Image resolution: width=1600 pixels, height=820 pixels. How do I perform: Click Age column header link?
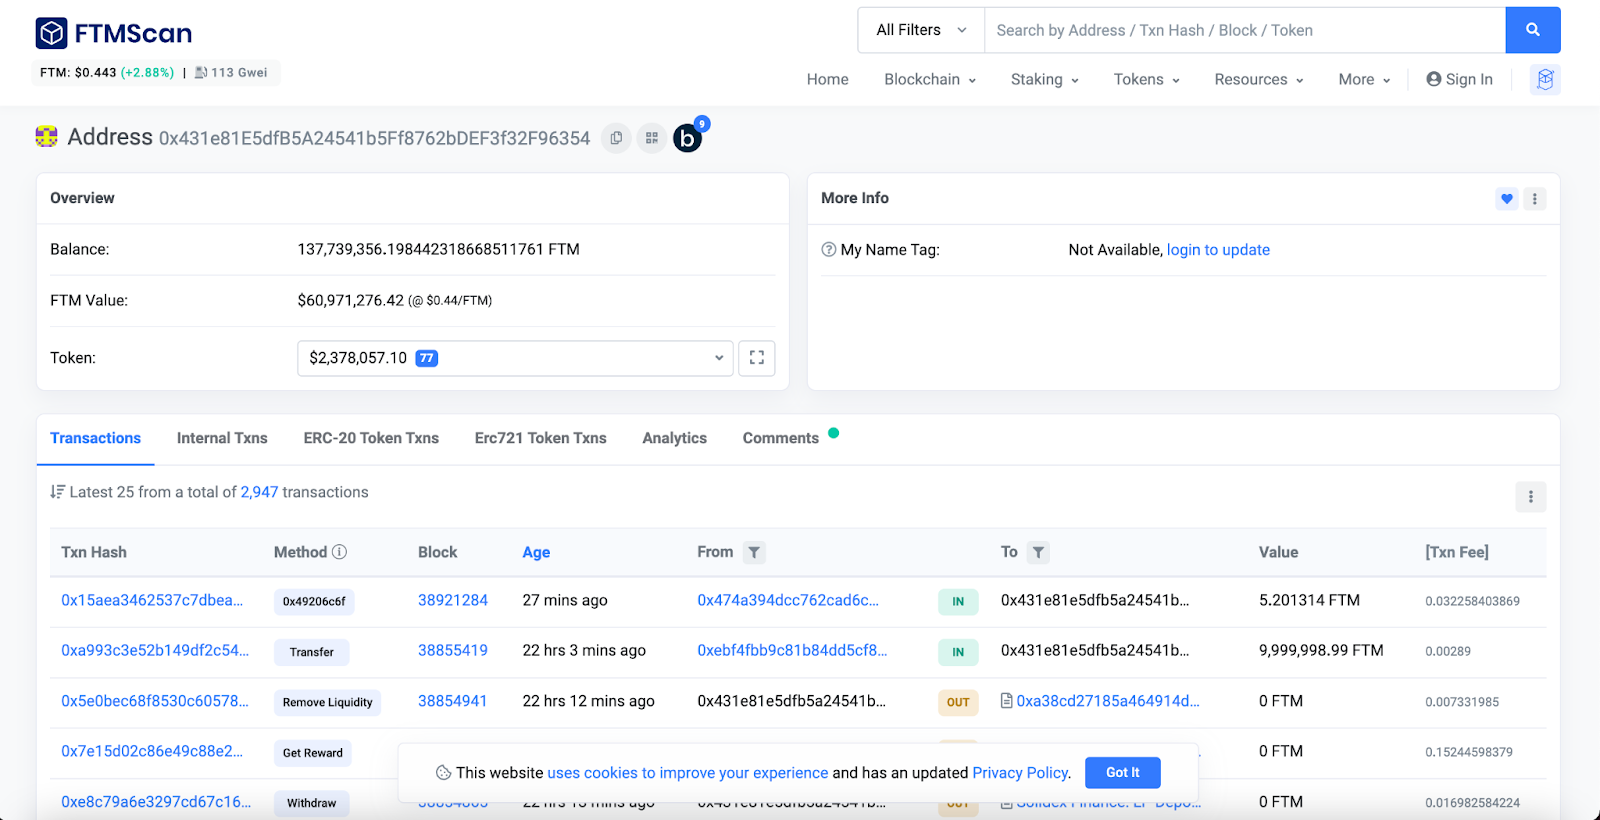[x=536, y=552]
